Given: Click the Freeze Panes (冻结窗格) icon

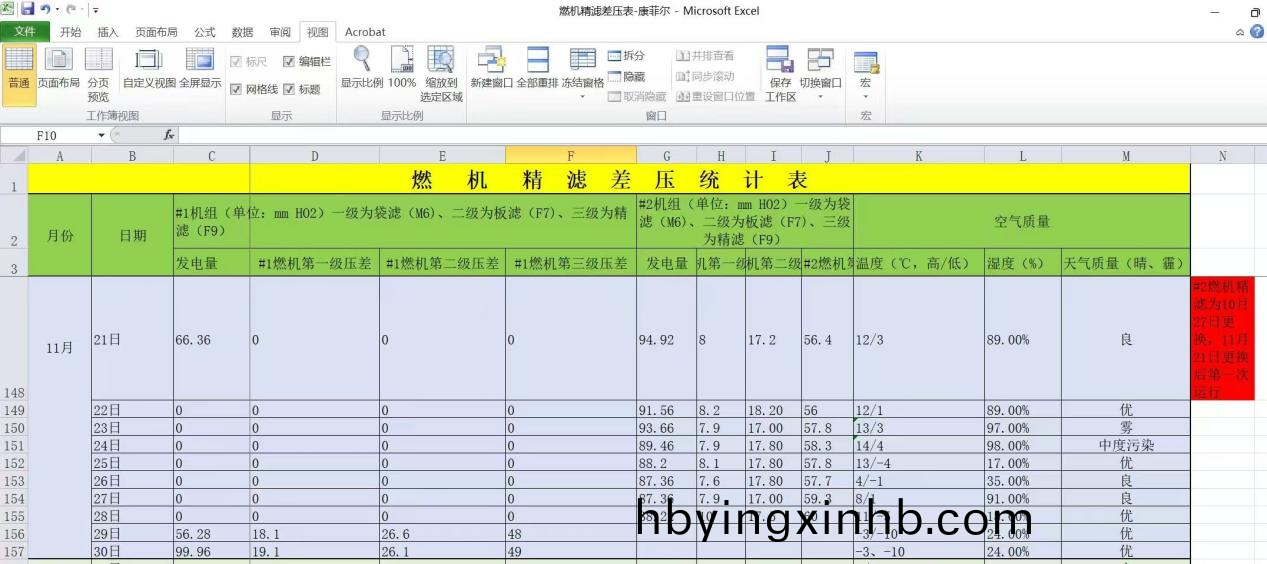Looking at the screenshot, I should [x=583, y=59].
